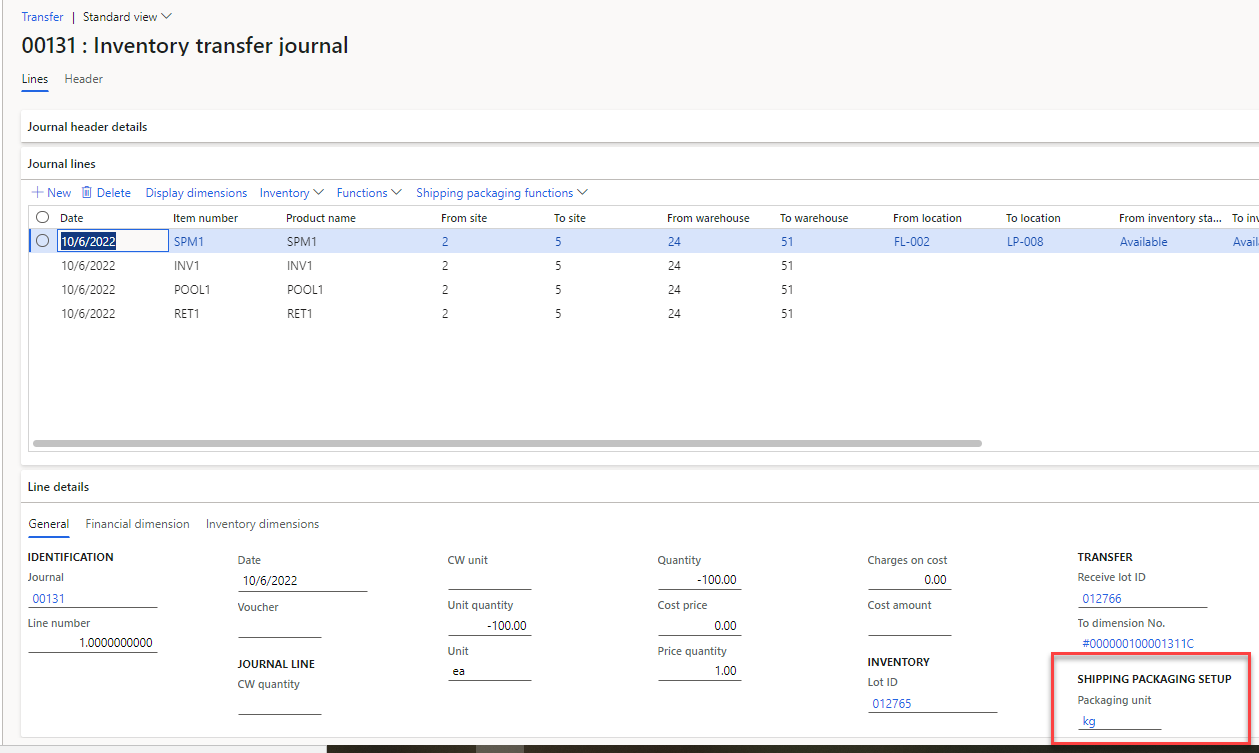Click the Quantity input field
The width and height of the screenshot is (1259, 753).
(x=699, y=580)
